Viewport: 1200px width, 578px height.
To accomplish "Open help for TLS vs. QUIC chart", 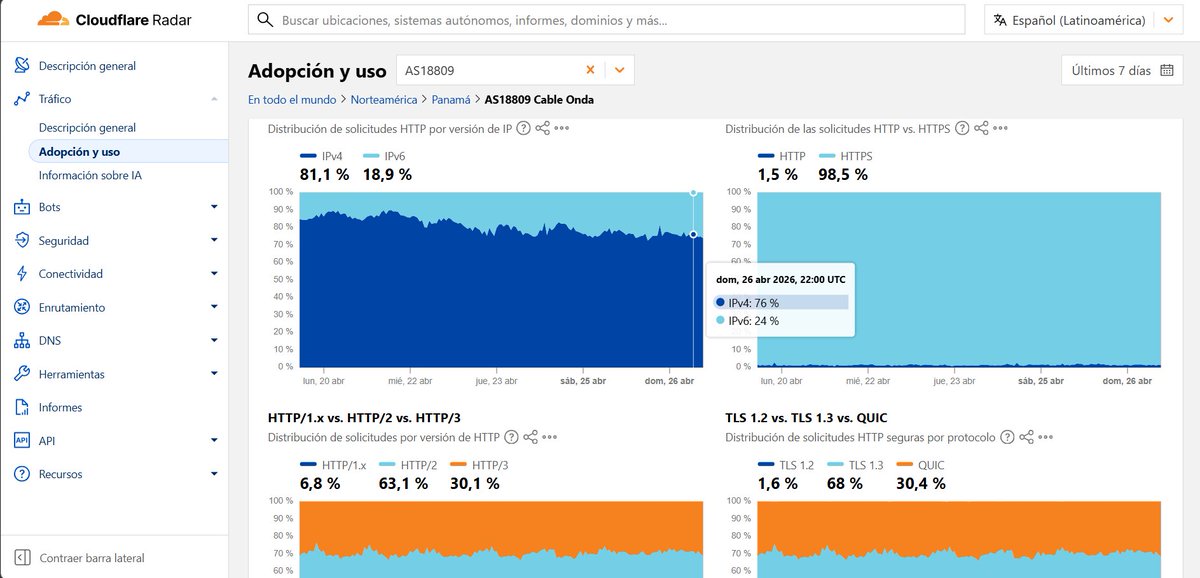I will point(1008,437).
